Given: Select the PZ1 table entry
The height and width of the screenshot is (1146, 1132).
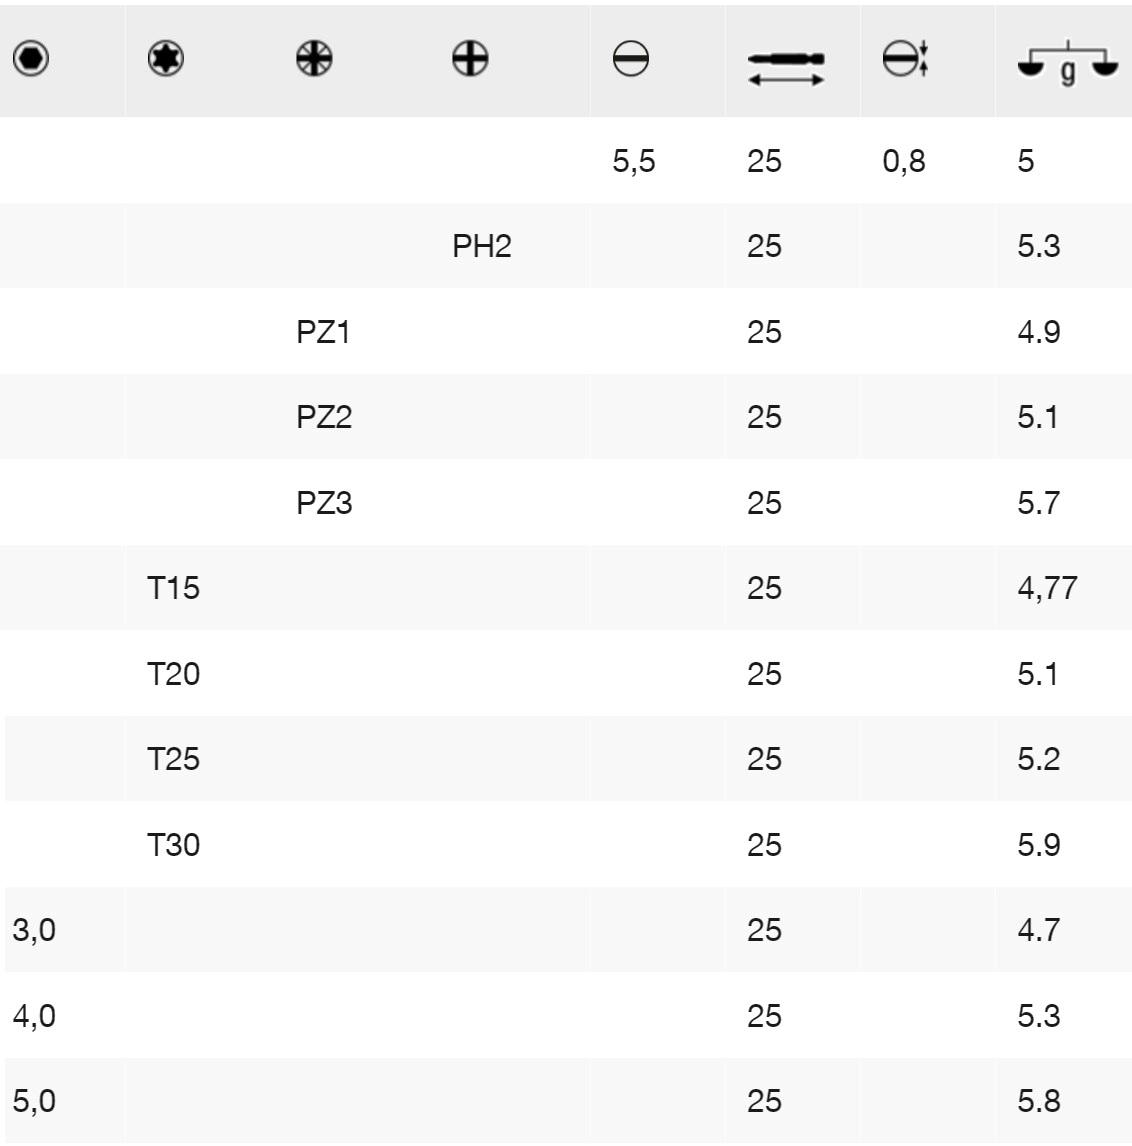Looking at the screenshot, I should pos(323,332).
